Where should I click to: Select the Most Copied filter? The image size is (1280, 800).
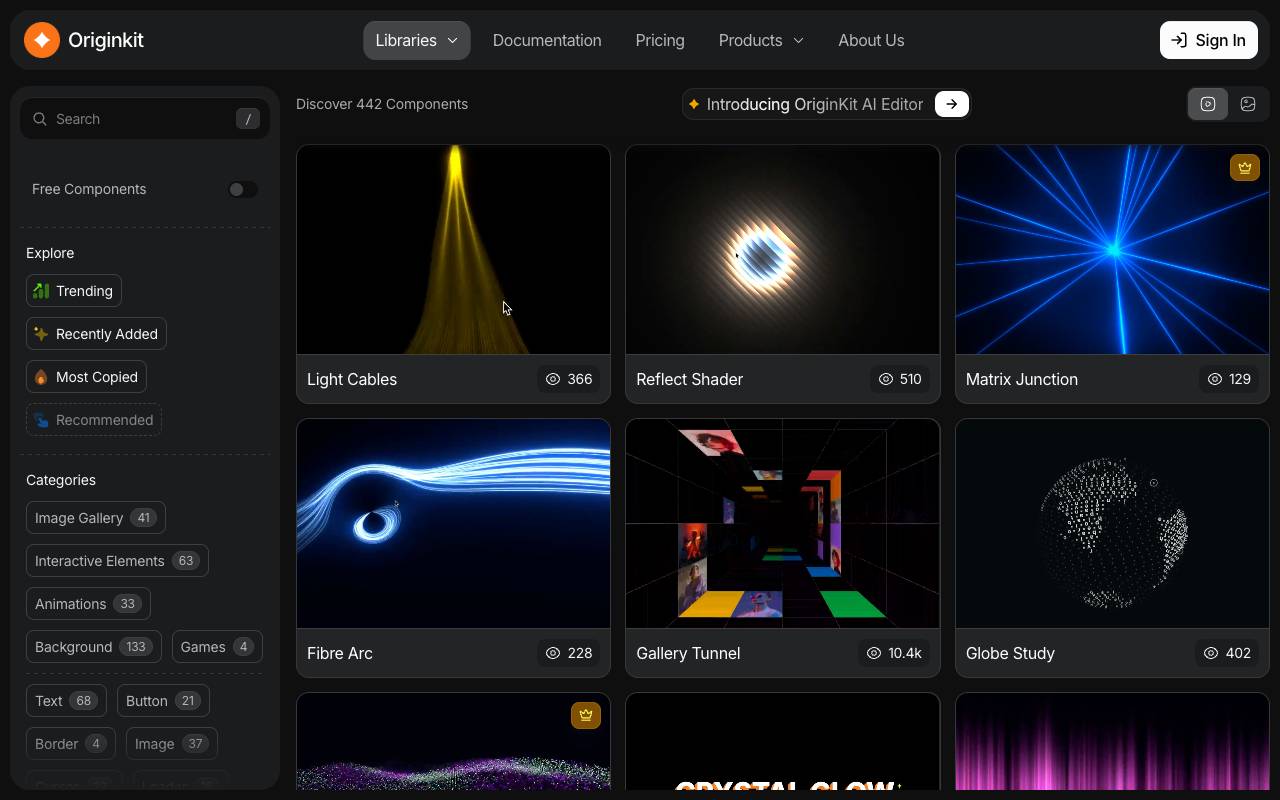[x=86, y=377]
